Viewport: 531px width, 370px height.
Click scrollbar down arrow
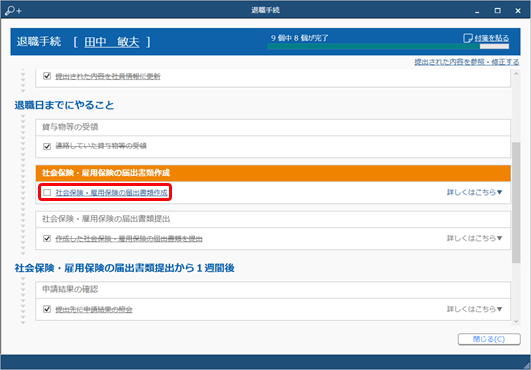pyautogui.click(x=516, y=321)
